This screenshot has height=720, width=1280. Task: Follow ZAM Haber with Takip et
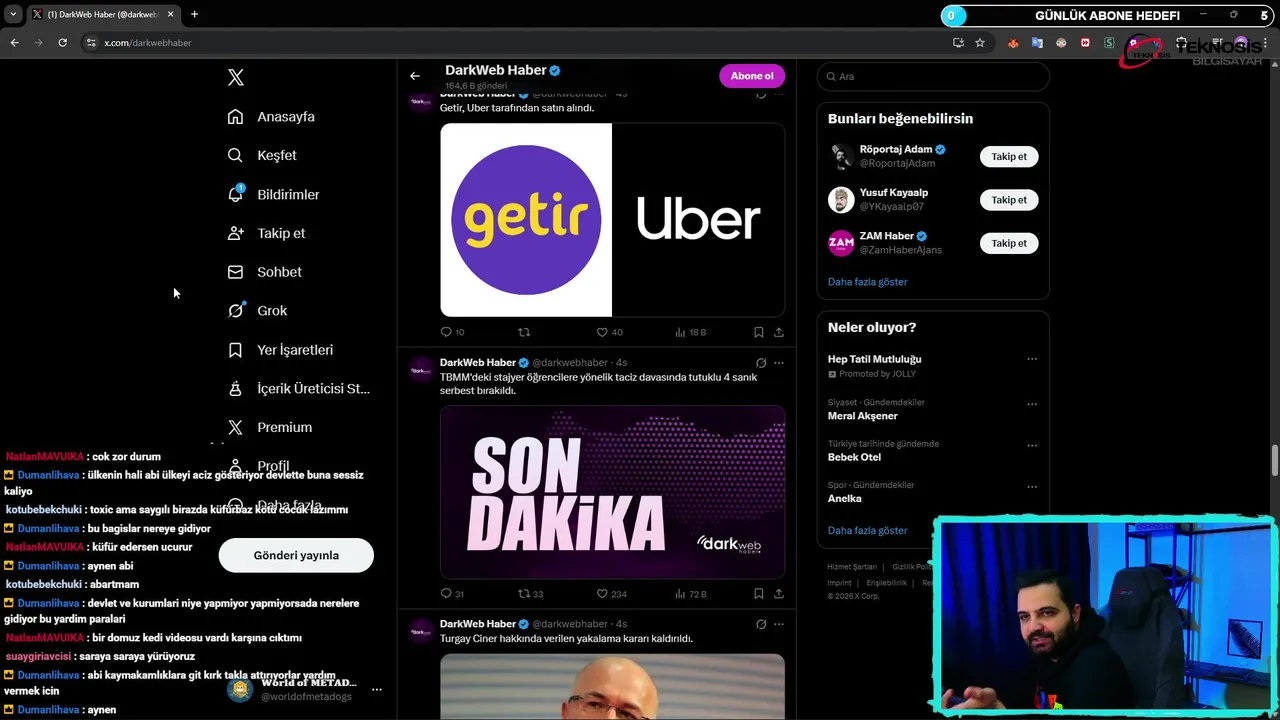(x=1009, y=243)
